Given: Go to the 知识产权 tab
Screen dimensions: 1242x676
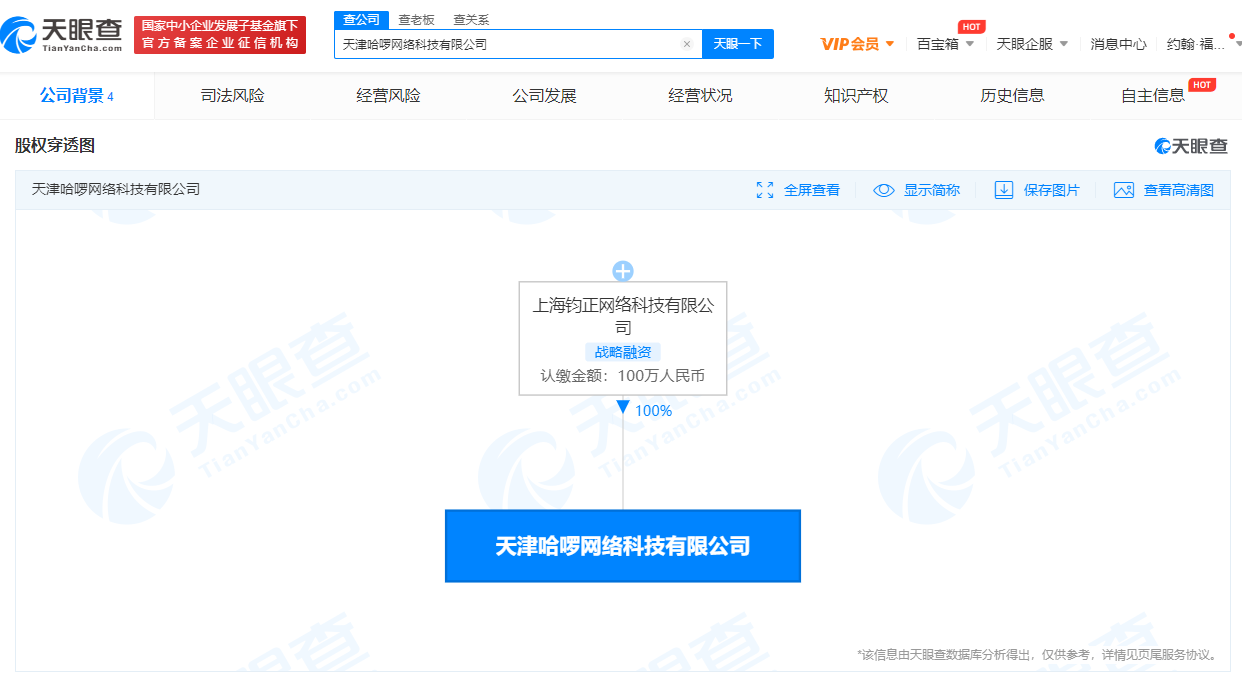Looking at the screenshot, I should pyautogui.click(x=856, y=96).
